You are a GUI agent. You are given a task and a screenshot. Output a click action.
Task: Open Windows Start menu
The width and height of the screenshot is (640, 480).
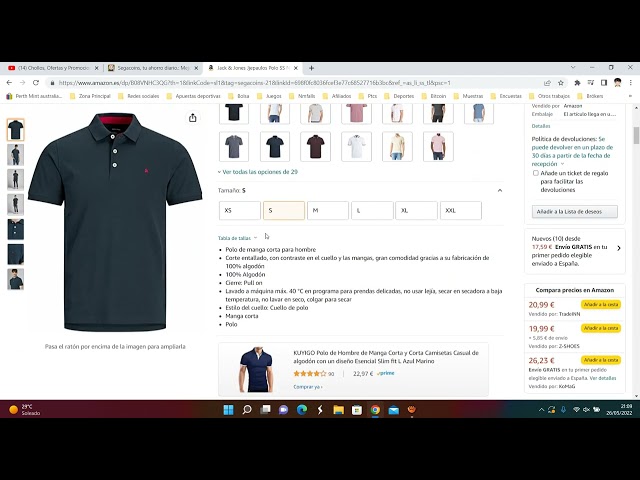(x=229, y=409)
